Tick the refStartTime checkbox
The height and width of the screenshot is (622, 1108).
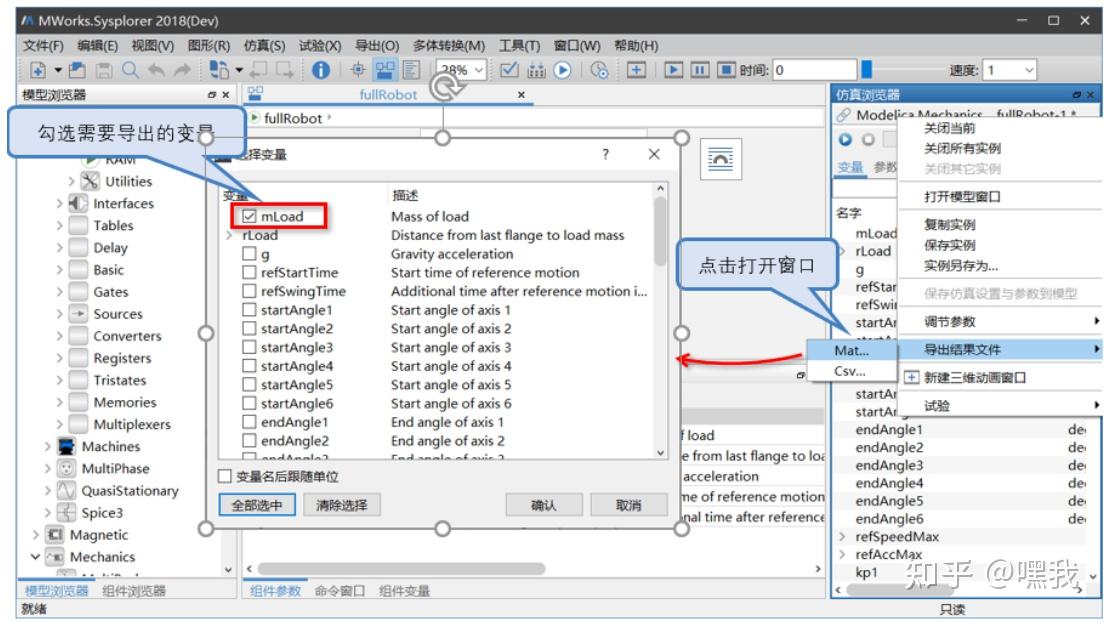249,272
